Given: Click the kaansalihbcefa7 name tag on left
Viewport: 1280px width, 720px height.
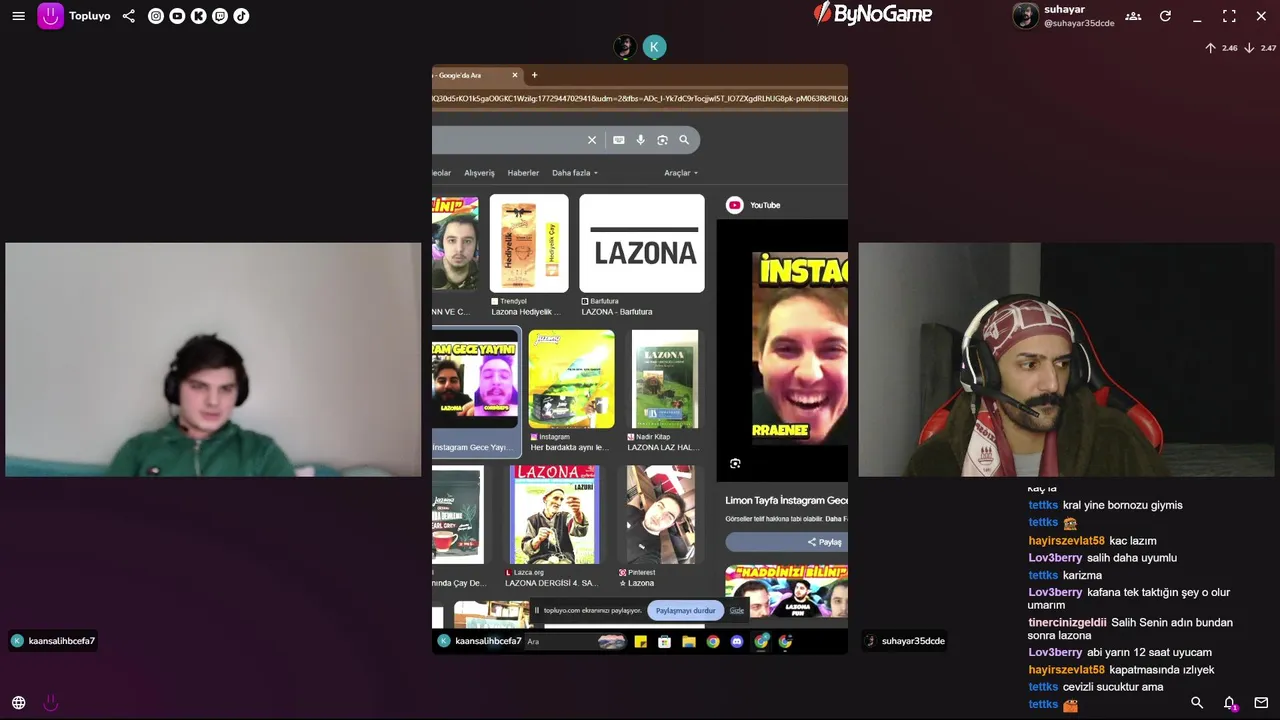Looking at the screenshot, I should 53,641.
